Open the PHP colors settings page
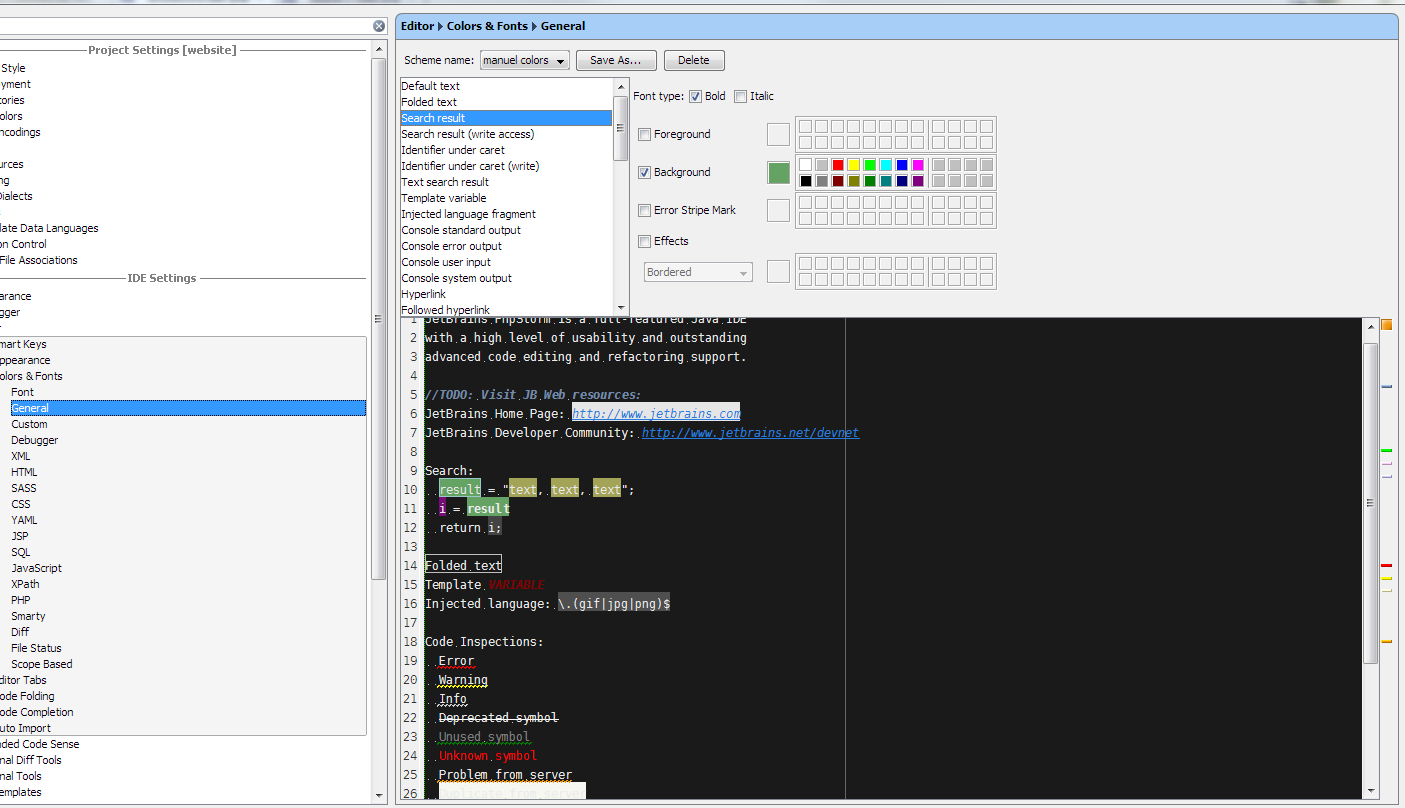The image size is (1405, 808). pos(21,600)
